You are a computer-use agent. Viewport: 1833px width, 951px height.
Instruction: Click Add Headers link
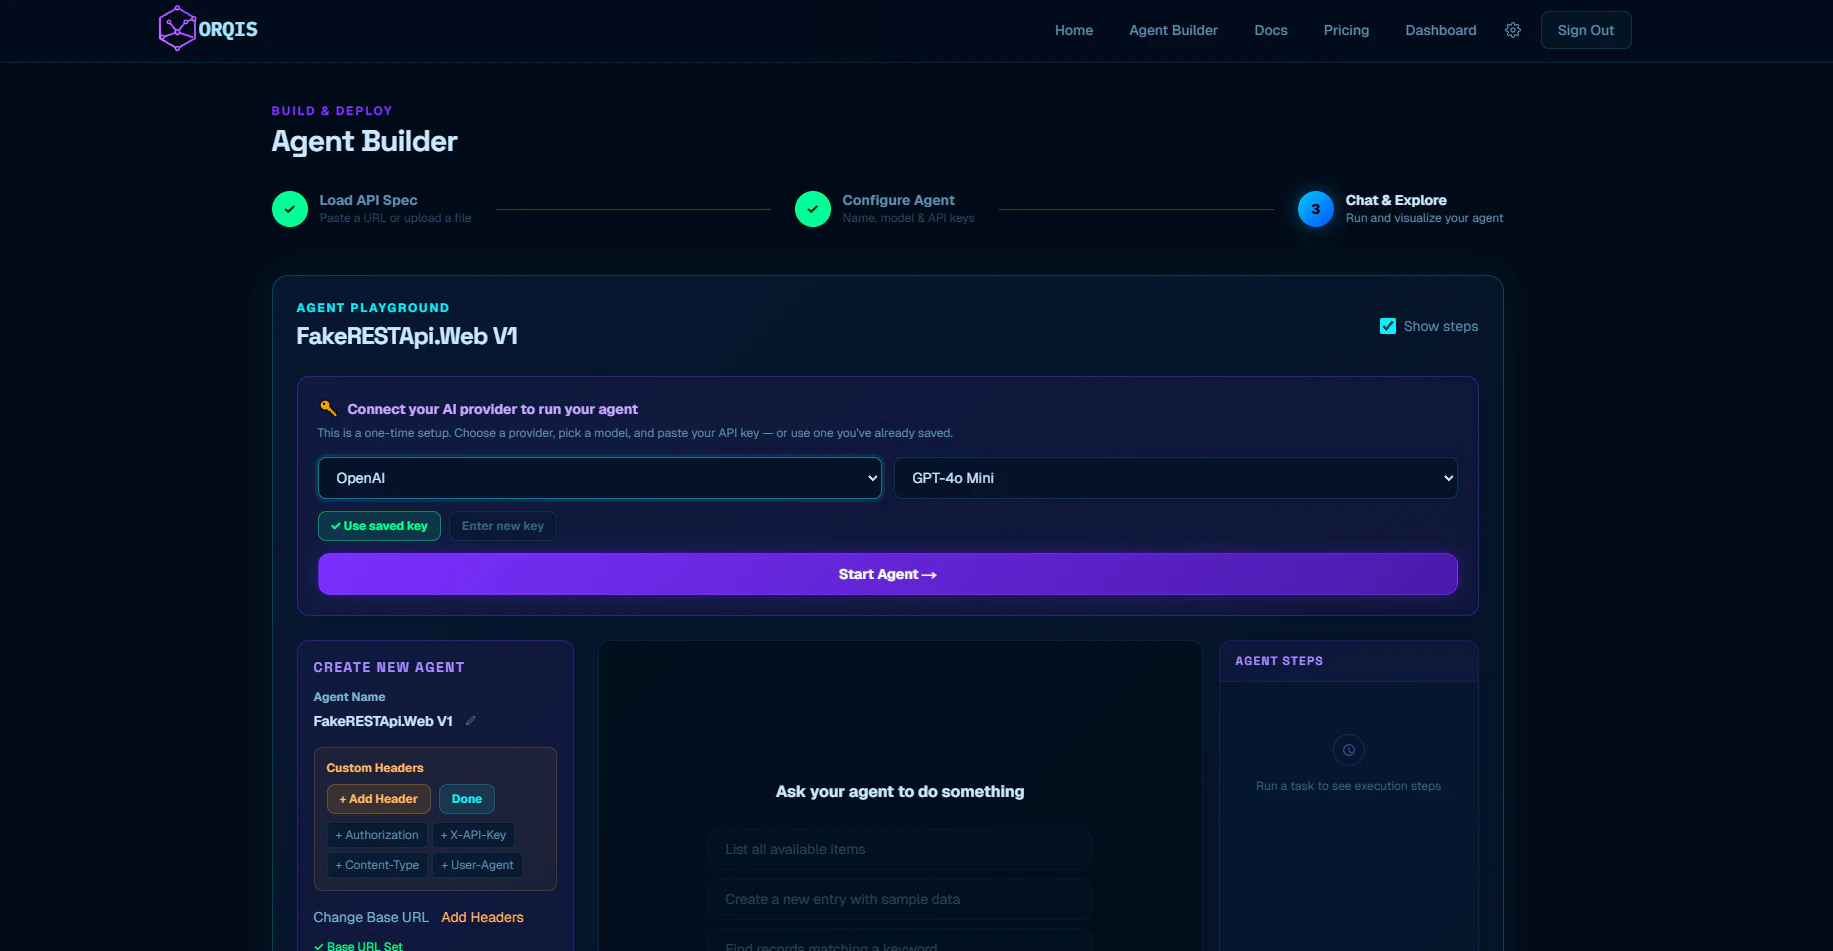click(x=482, y=917)
